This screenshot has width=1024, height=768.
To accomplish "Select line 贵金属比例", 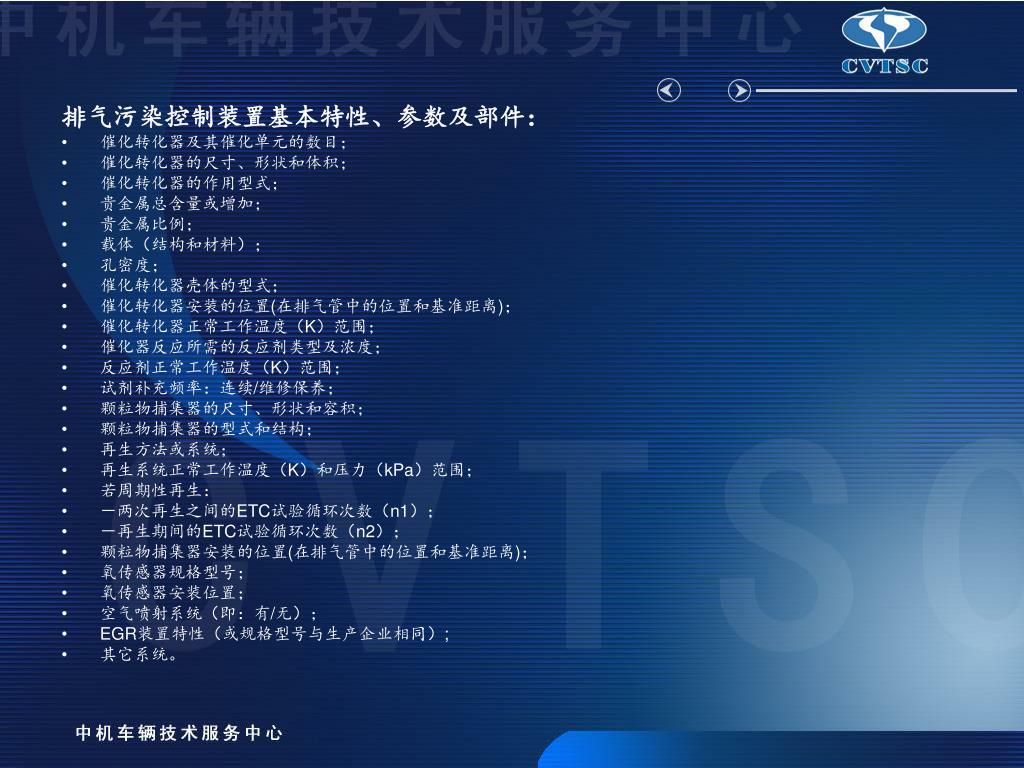I will [147, 223].
